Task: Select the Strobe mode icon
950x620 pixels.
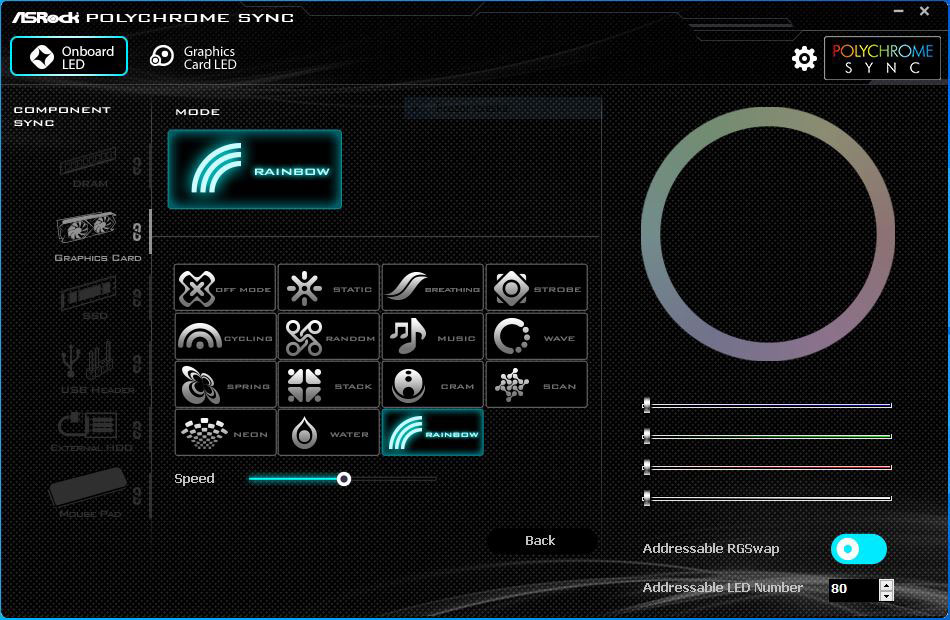Action: click(536, 288)
